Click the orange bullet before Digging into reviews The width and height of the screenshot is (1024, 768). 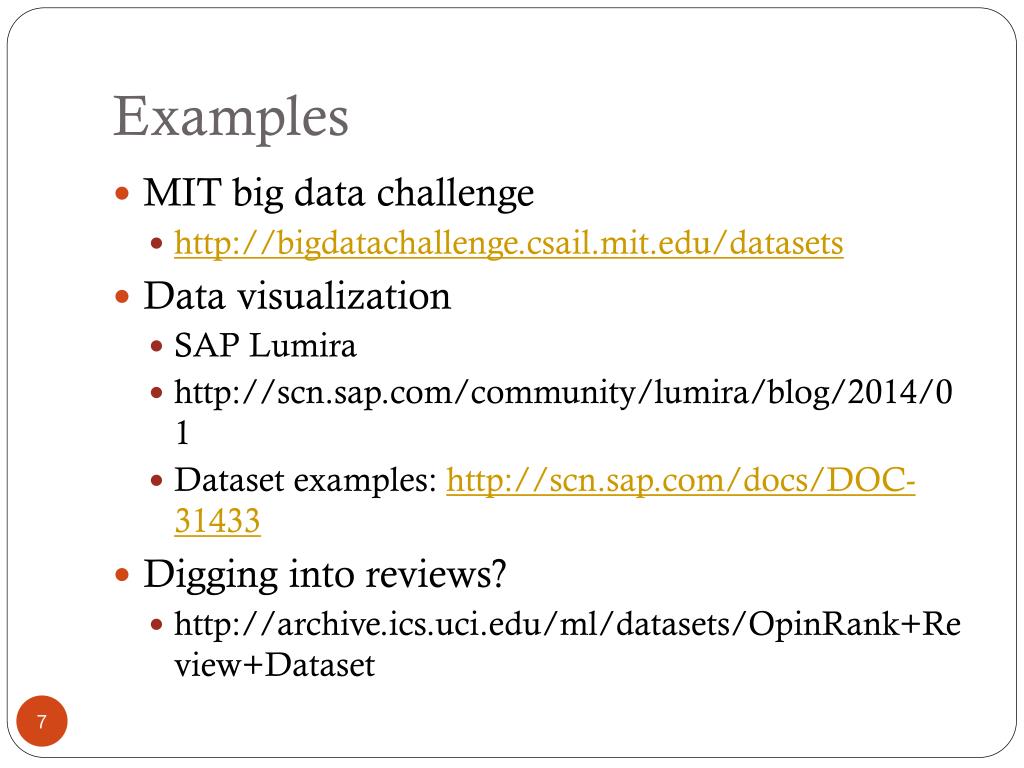(x=122, y=575)
